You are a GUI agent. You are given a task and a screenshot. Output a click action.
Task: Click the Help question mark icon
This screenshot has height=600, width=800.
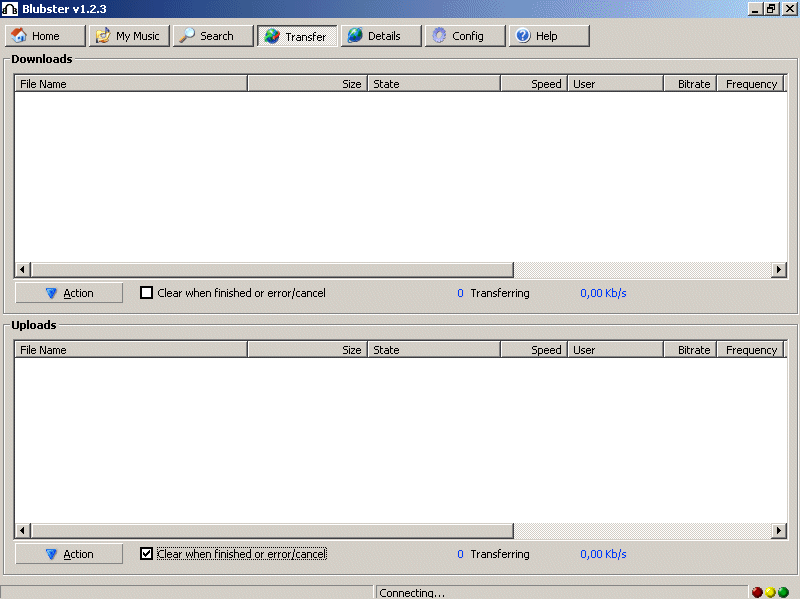click(x=523, y=36)
